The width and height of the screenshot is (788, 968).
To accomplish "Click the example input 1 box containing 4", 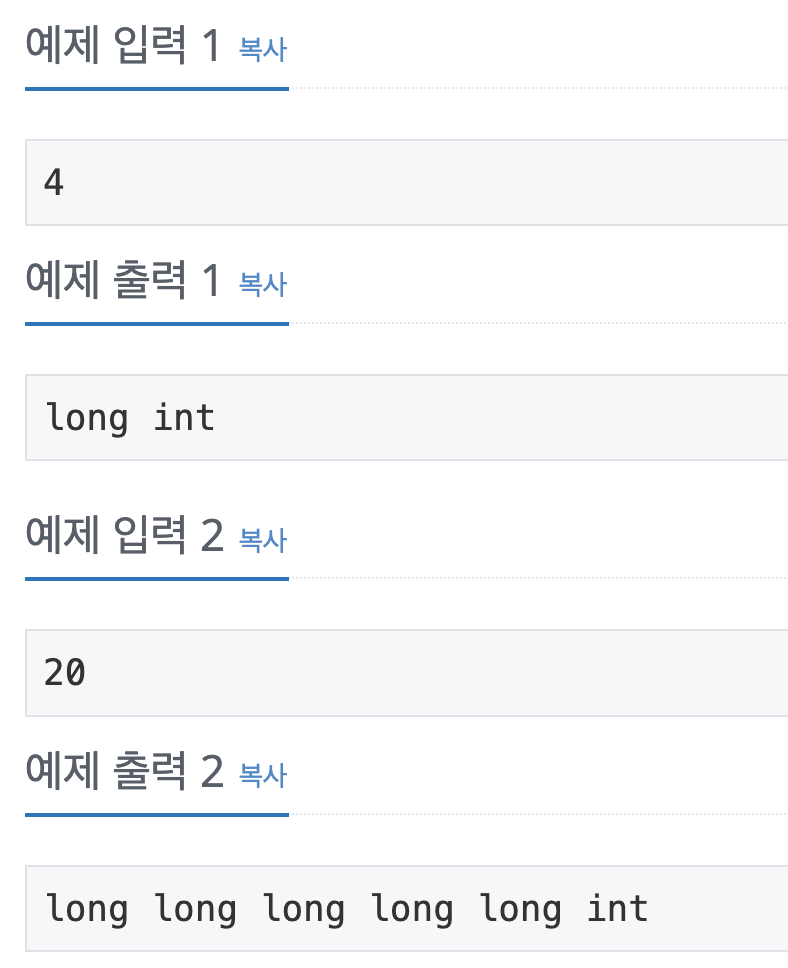I will pos(406,183).
